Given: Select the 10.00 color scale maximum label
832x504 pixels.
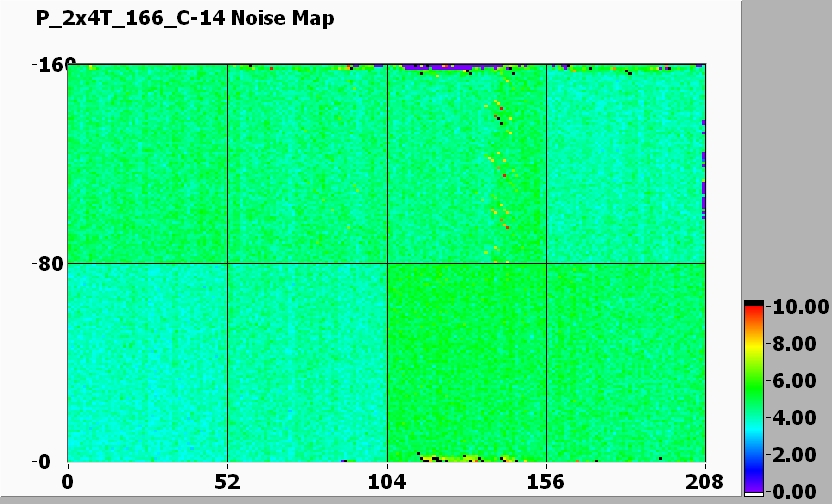Looking at the screenshot, I should (x=800, y=307).
